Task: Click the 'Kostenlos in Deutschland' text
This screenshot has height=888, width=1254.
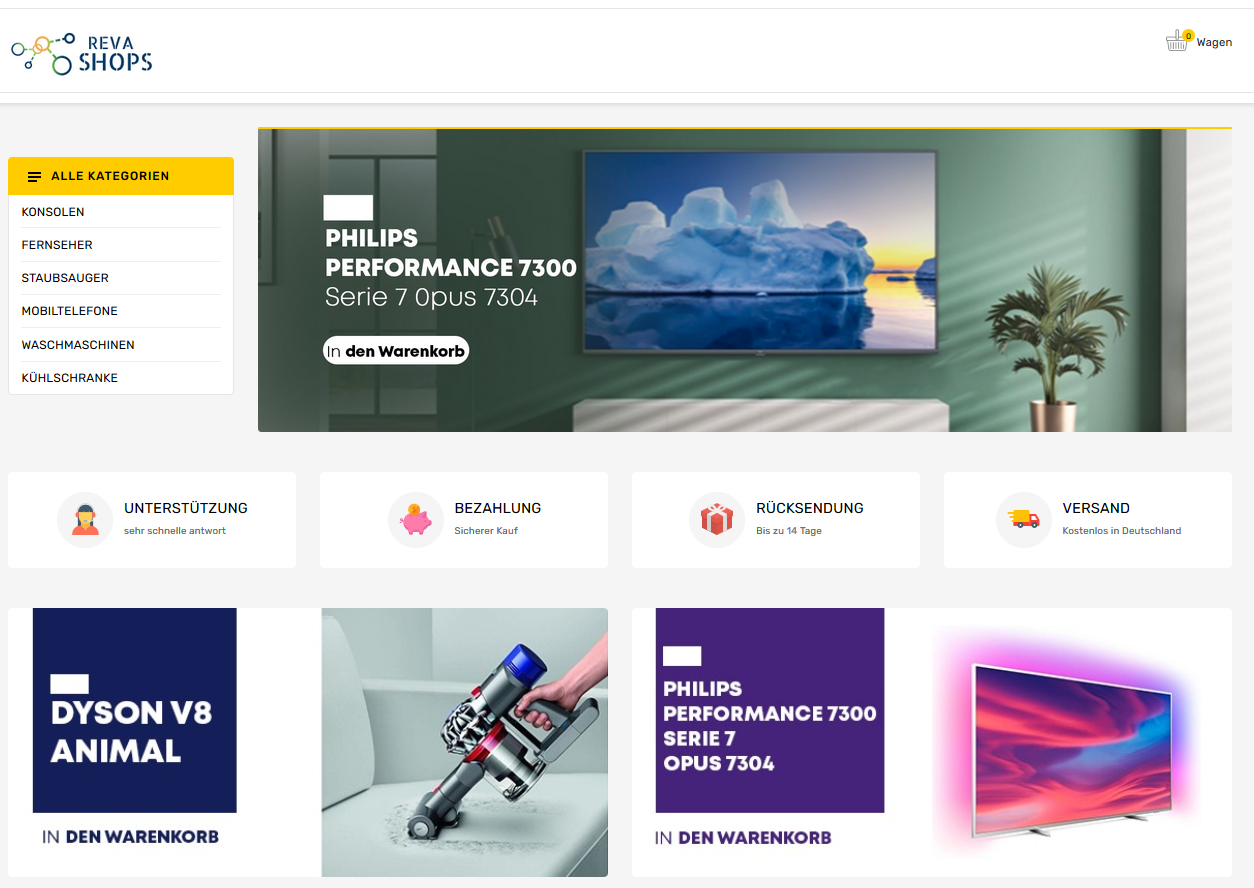Action: pos(1122,531)
